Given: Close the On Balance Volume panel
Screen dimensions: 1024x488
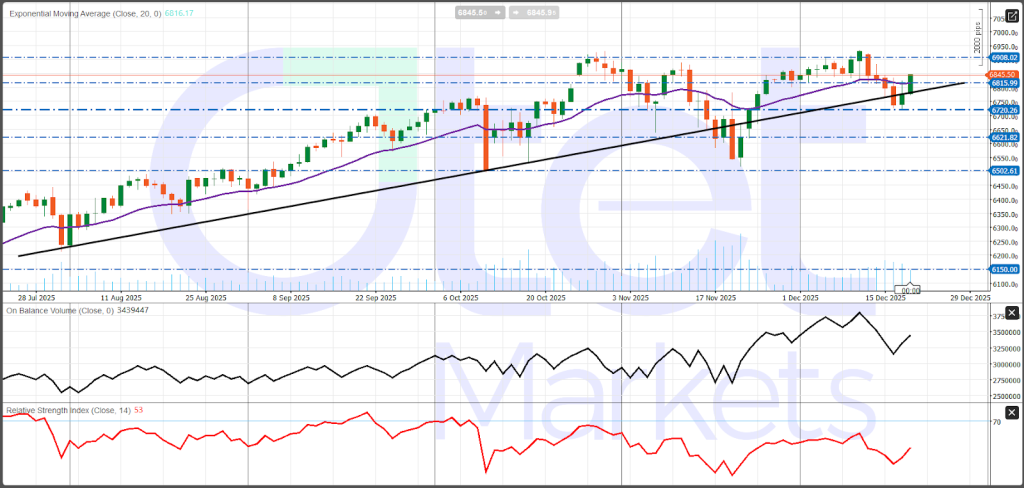Looking at the screenshot, I should 1011,314.
